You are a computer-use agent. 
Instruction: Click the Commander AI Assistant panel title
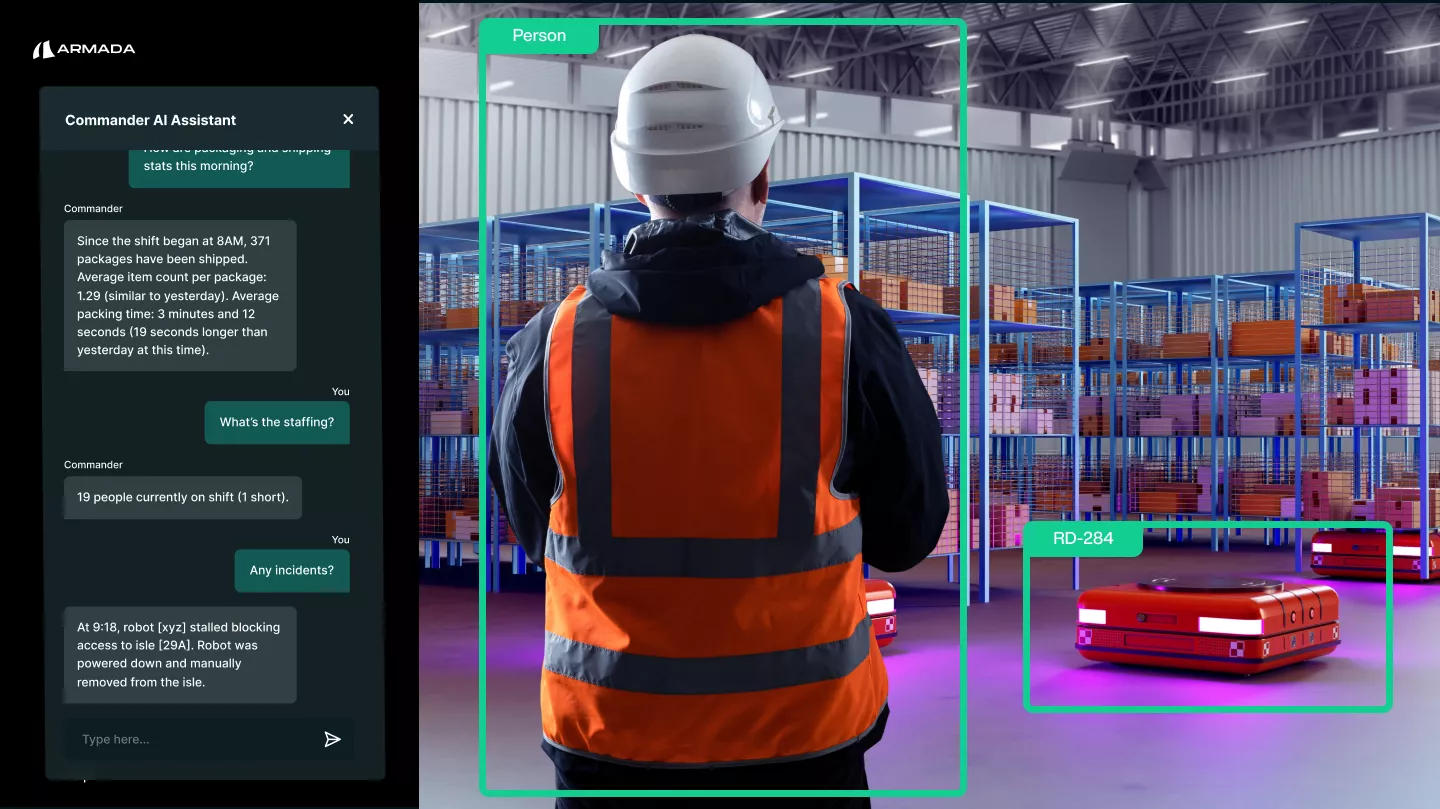pyautogui.click(x=150, y=119)
